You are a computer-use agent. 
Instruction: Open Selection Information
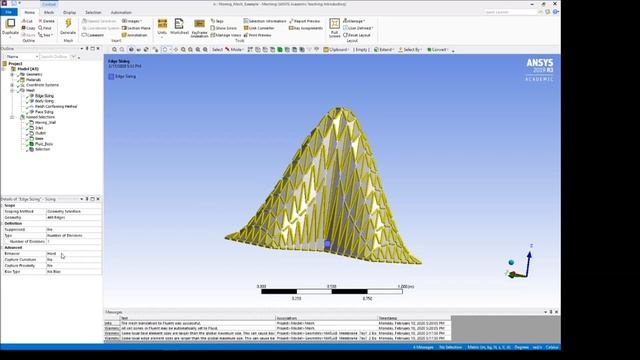(x=264, y=21)
